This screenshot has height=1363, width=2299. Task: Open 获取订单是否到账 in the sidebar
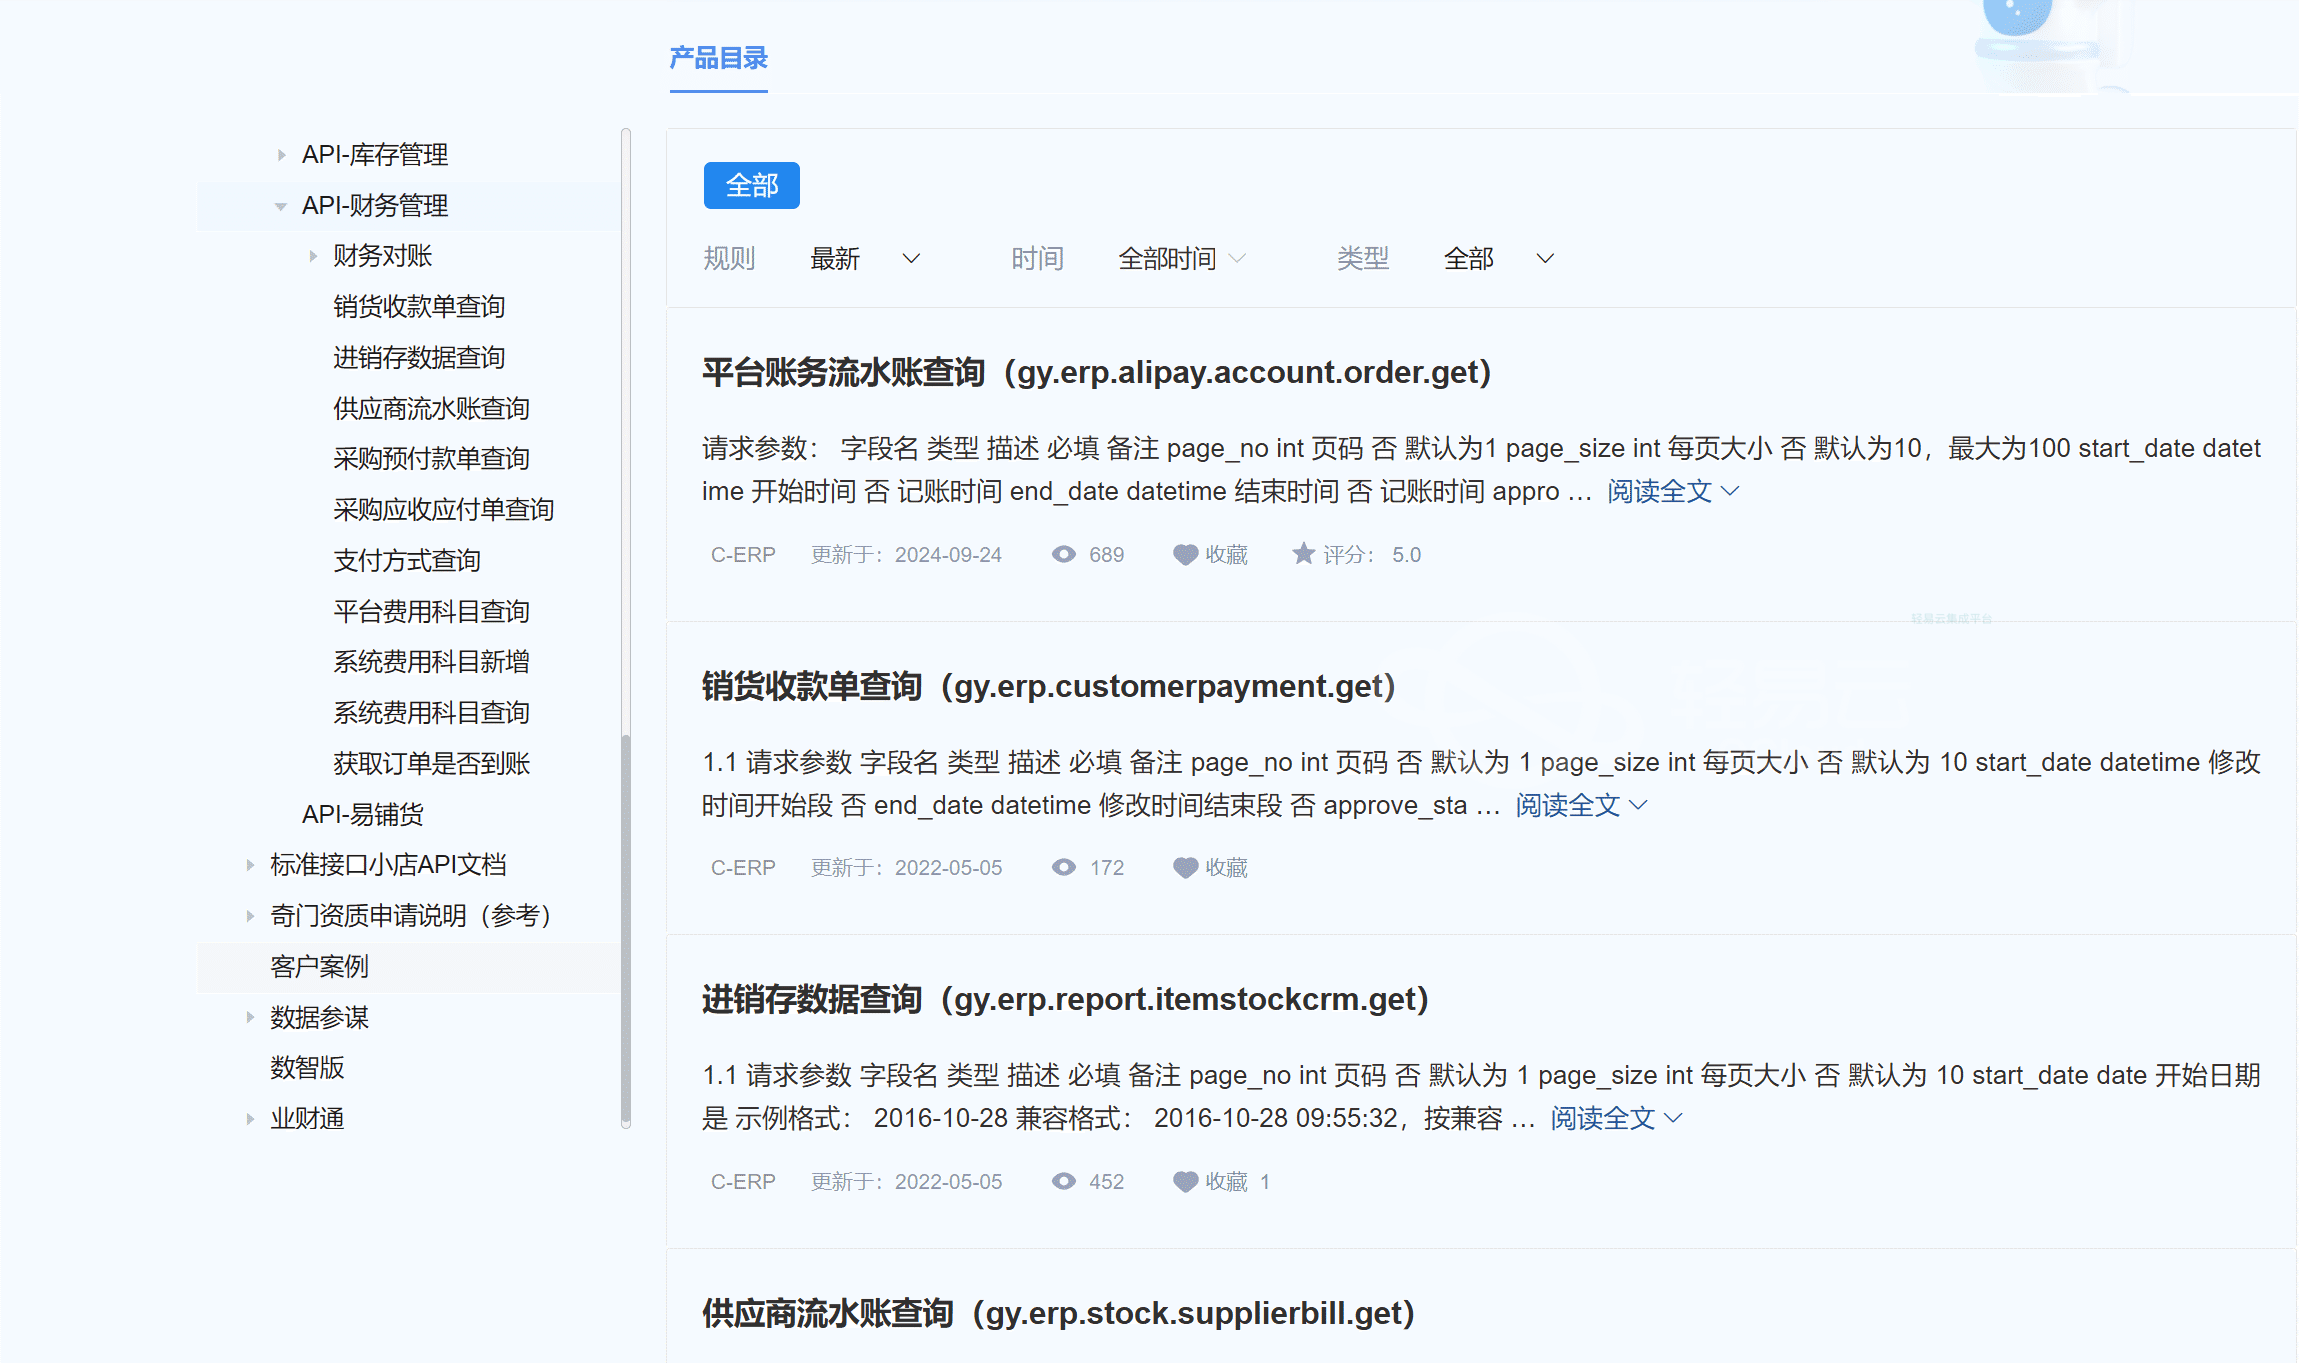point(431,764)
